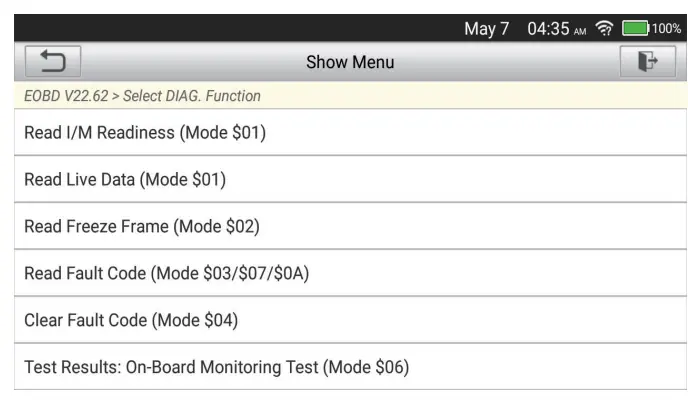
Task: Click the 100% battery percentage
Action: (x=666, y=29)
